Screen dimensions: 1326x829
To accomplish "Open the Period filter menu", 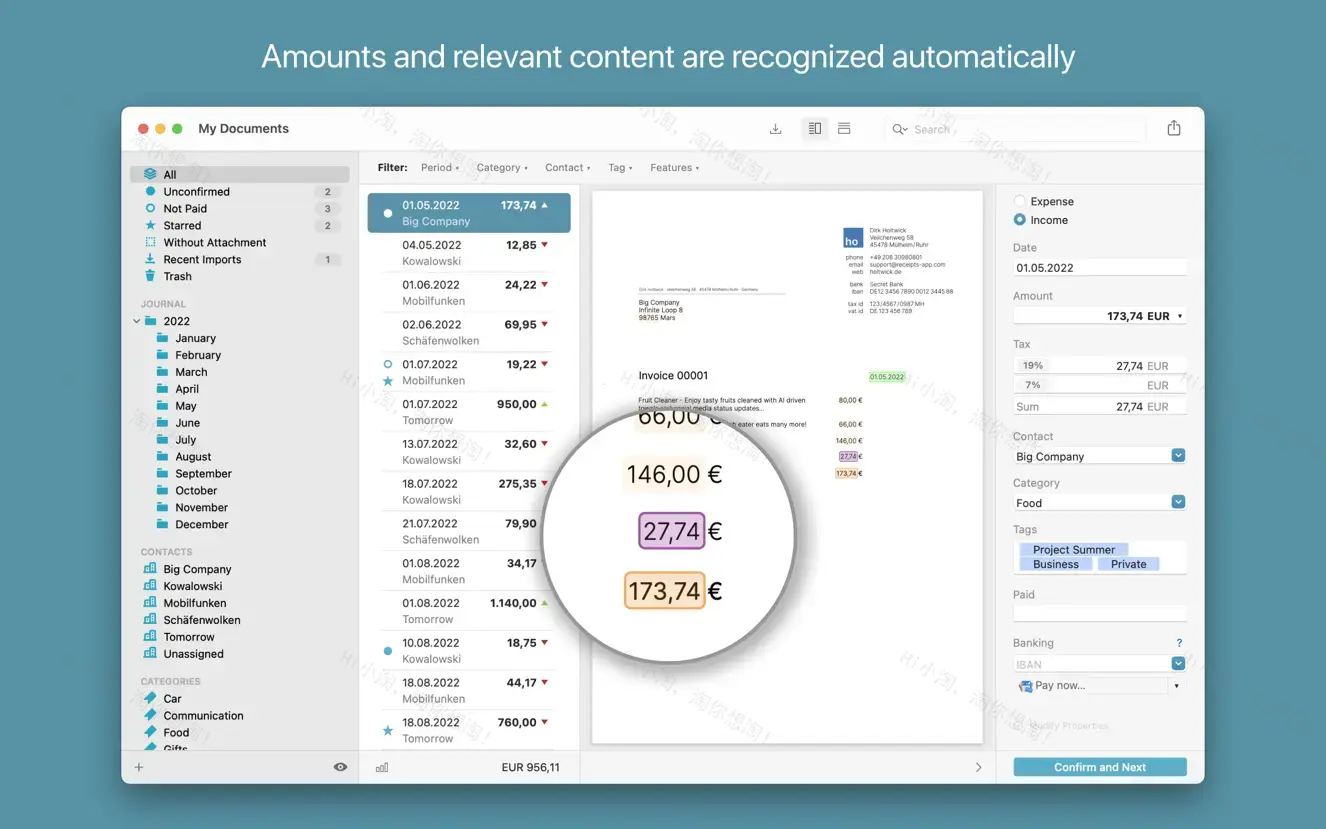I will [439, 167].
